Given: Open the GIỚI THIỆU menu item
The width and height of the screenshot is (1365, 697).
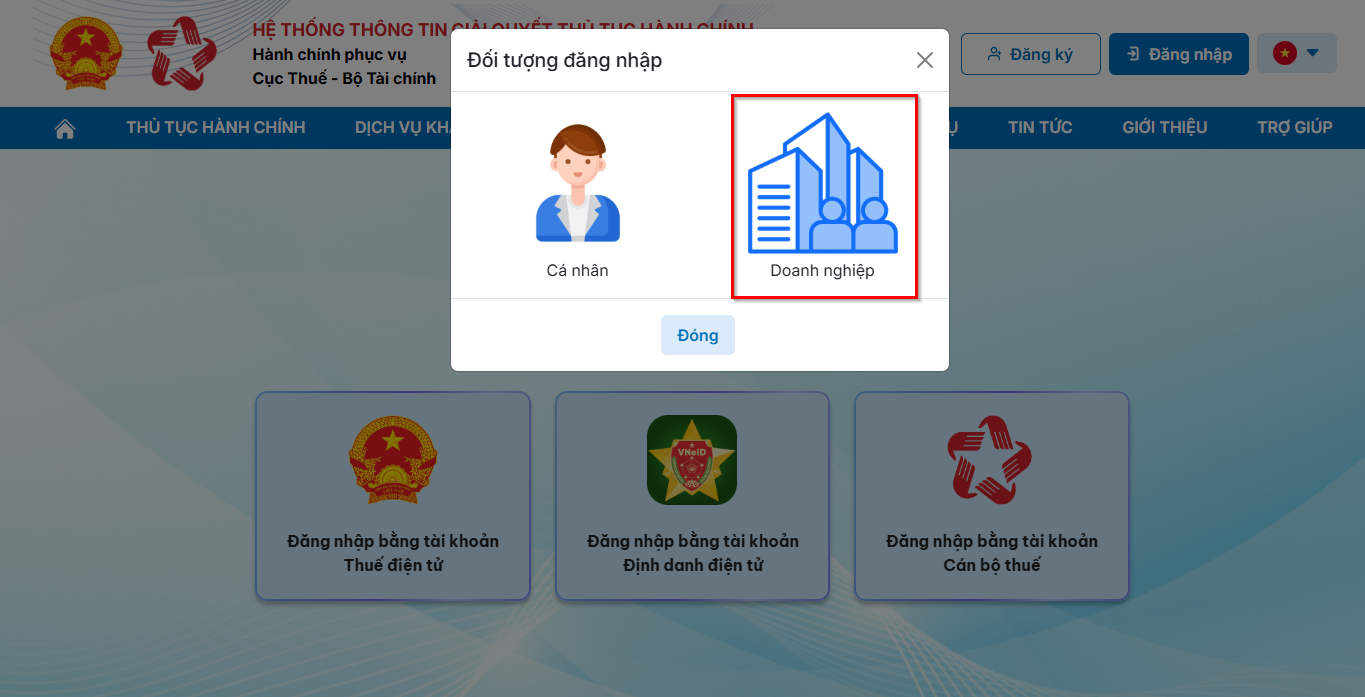Looking at the screenshot, I should [x=1165, y=128].
